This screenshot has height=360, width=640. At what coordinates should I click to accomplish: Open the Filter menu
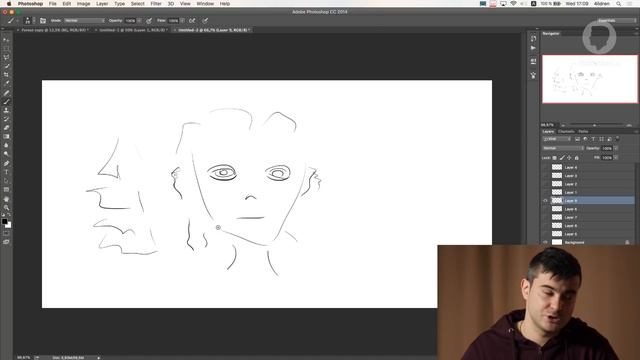[156, 4]
